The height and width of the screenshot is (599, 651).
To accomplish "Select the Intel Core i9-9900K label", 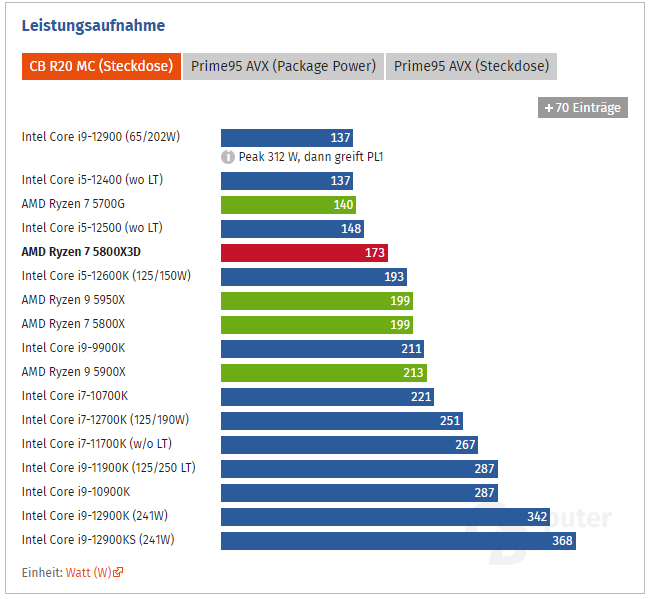I will coord(73,348).
